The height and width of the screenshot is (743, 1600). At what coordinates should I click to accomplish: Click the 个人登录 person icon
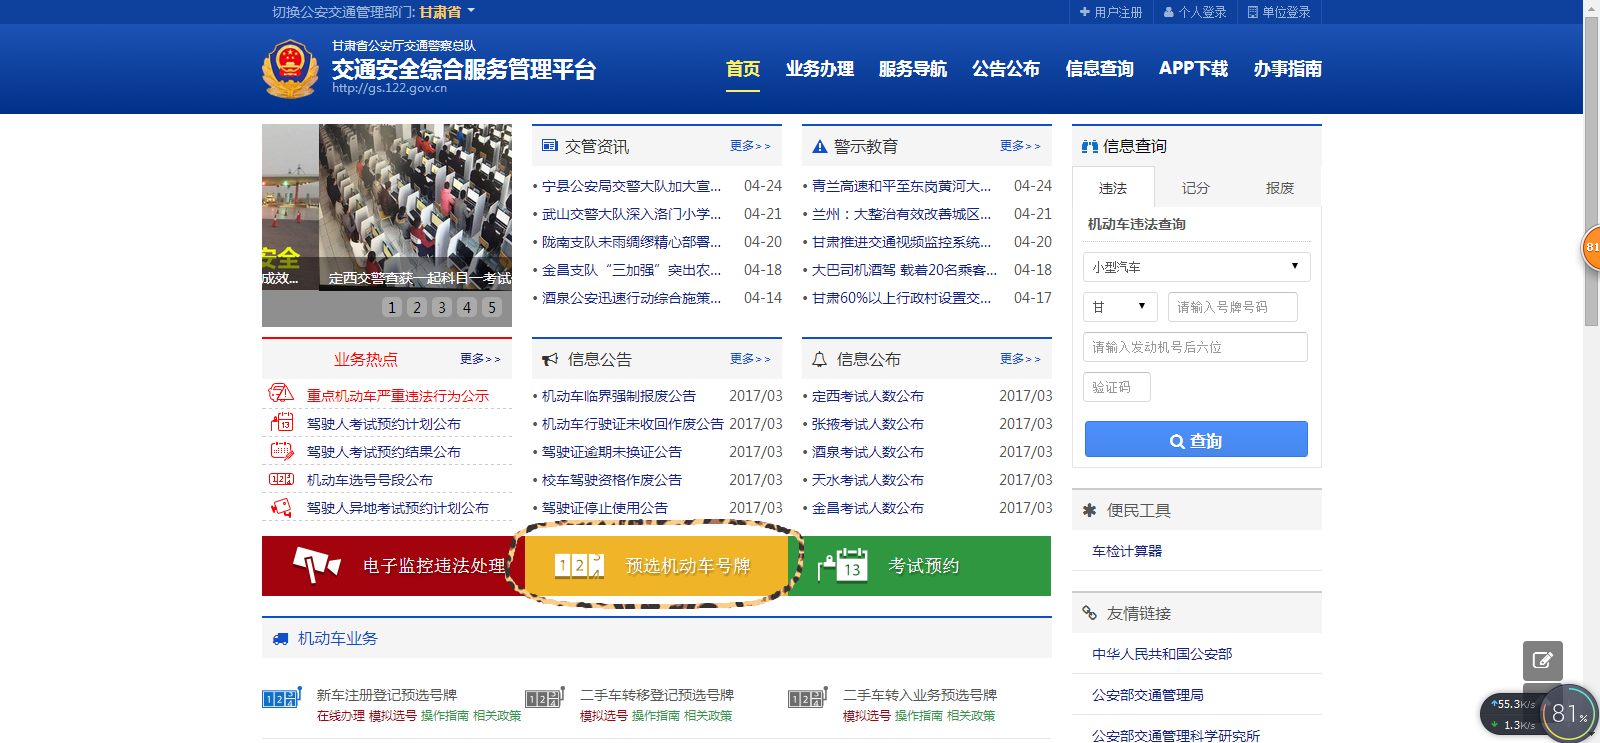point(1169,12)
